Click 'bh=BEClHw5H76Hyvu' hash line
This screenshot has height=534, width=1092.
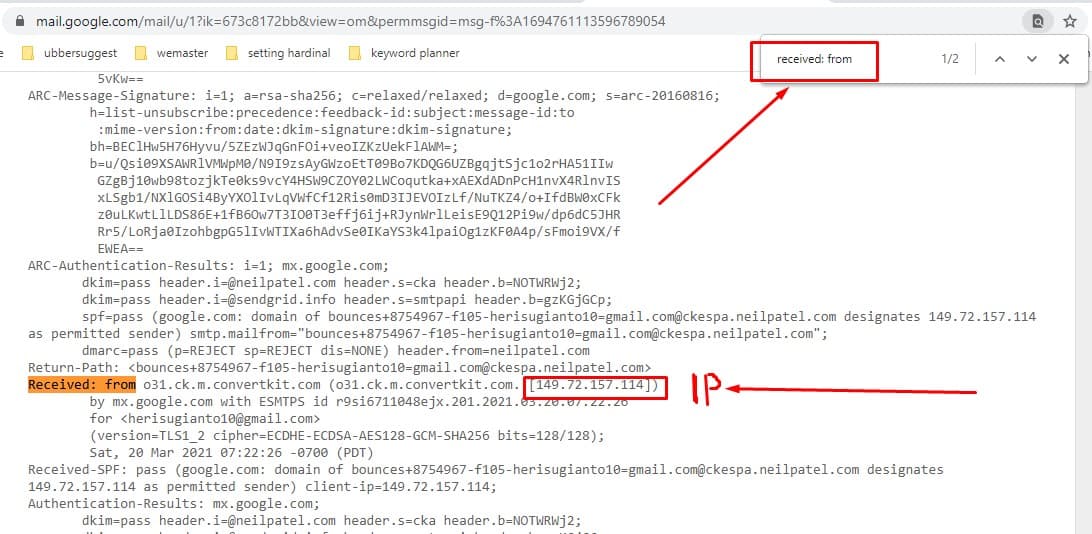[x=273, y=147]
